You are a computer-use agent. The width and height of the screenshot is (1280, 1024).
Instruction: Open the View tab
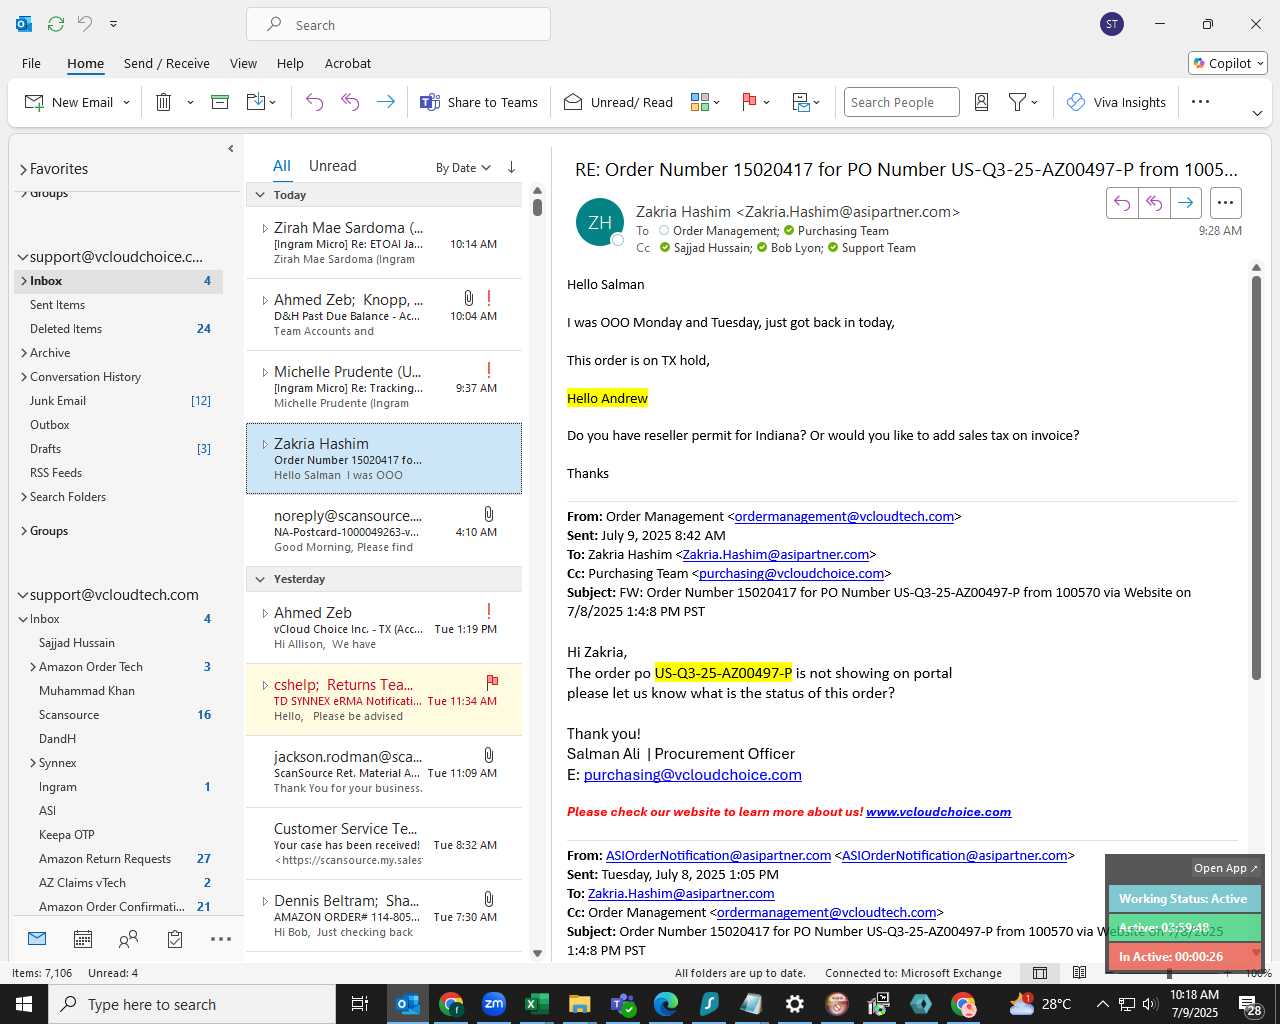click(243, 63)
